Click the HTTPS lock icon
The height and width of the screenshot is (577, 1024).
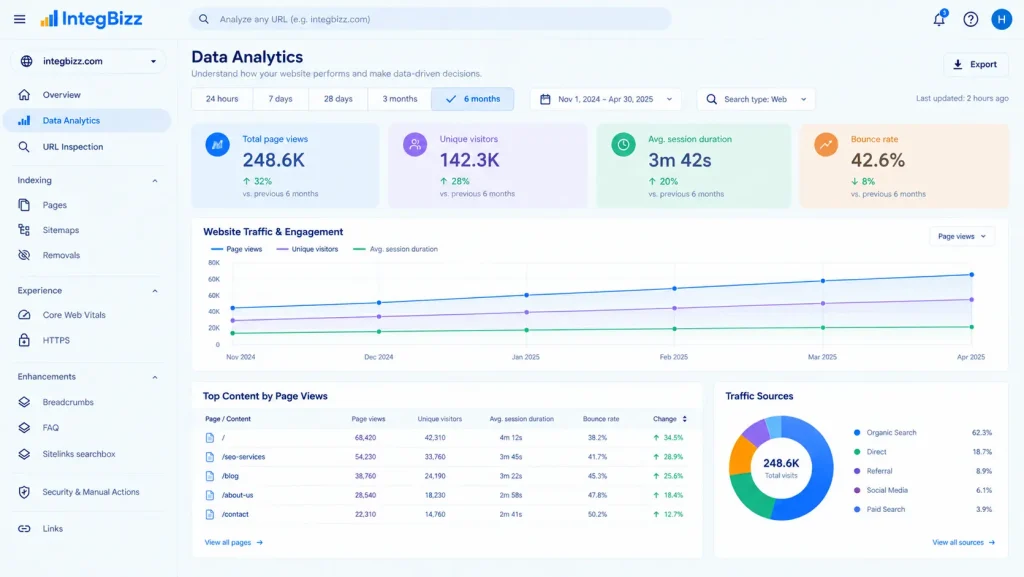point(24,340)
